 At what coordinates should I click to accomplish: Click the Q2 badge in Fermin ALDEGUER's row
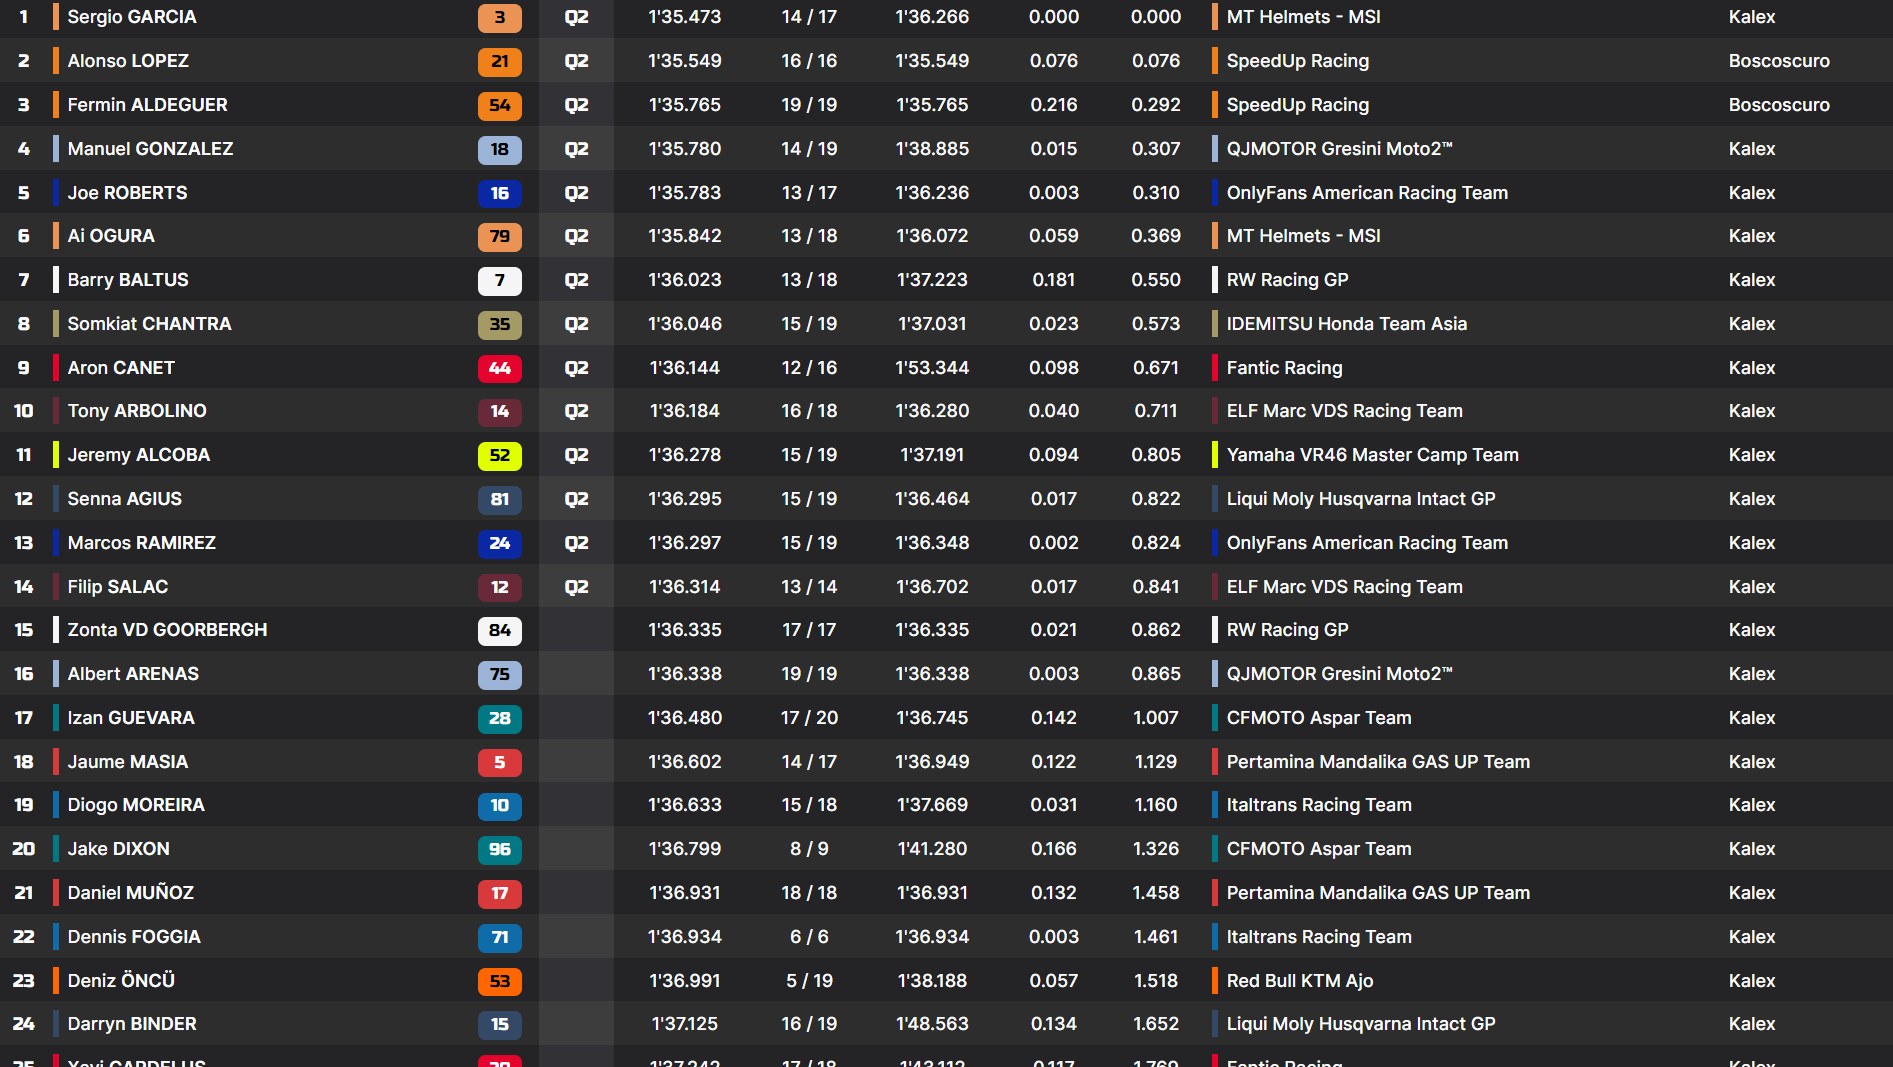click(x=576, y=105)
